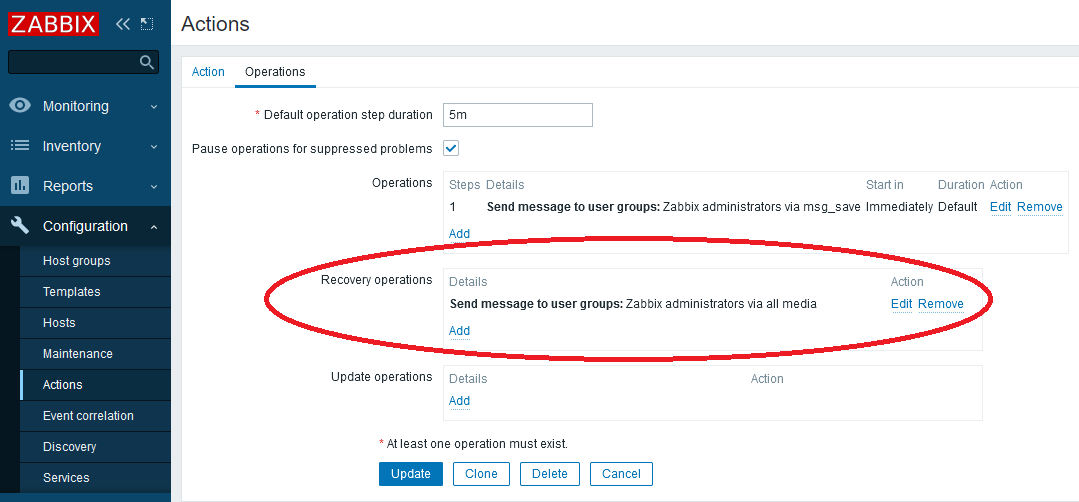1079x502 pixels.
Task: Expand the Inventory menu chevron
Action: click(x=154, y=147)
